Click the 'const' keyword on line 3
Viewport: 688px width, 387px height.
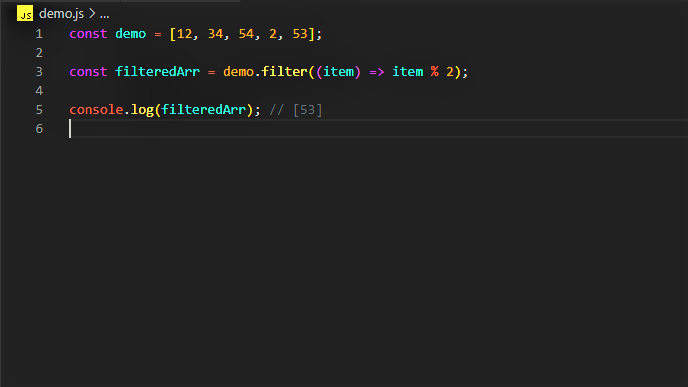[88, 72]
